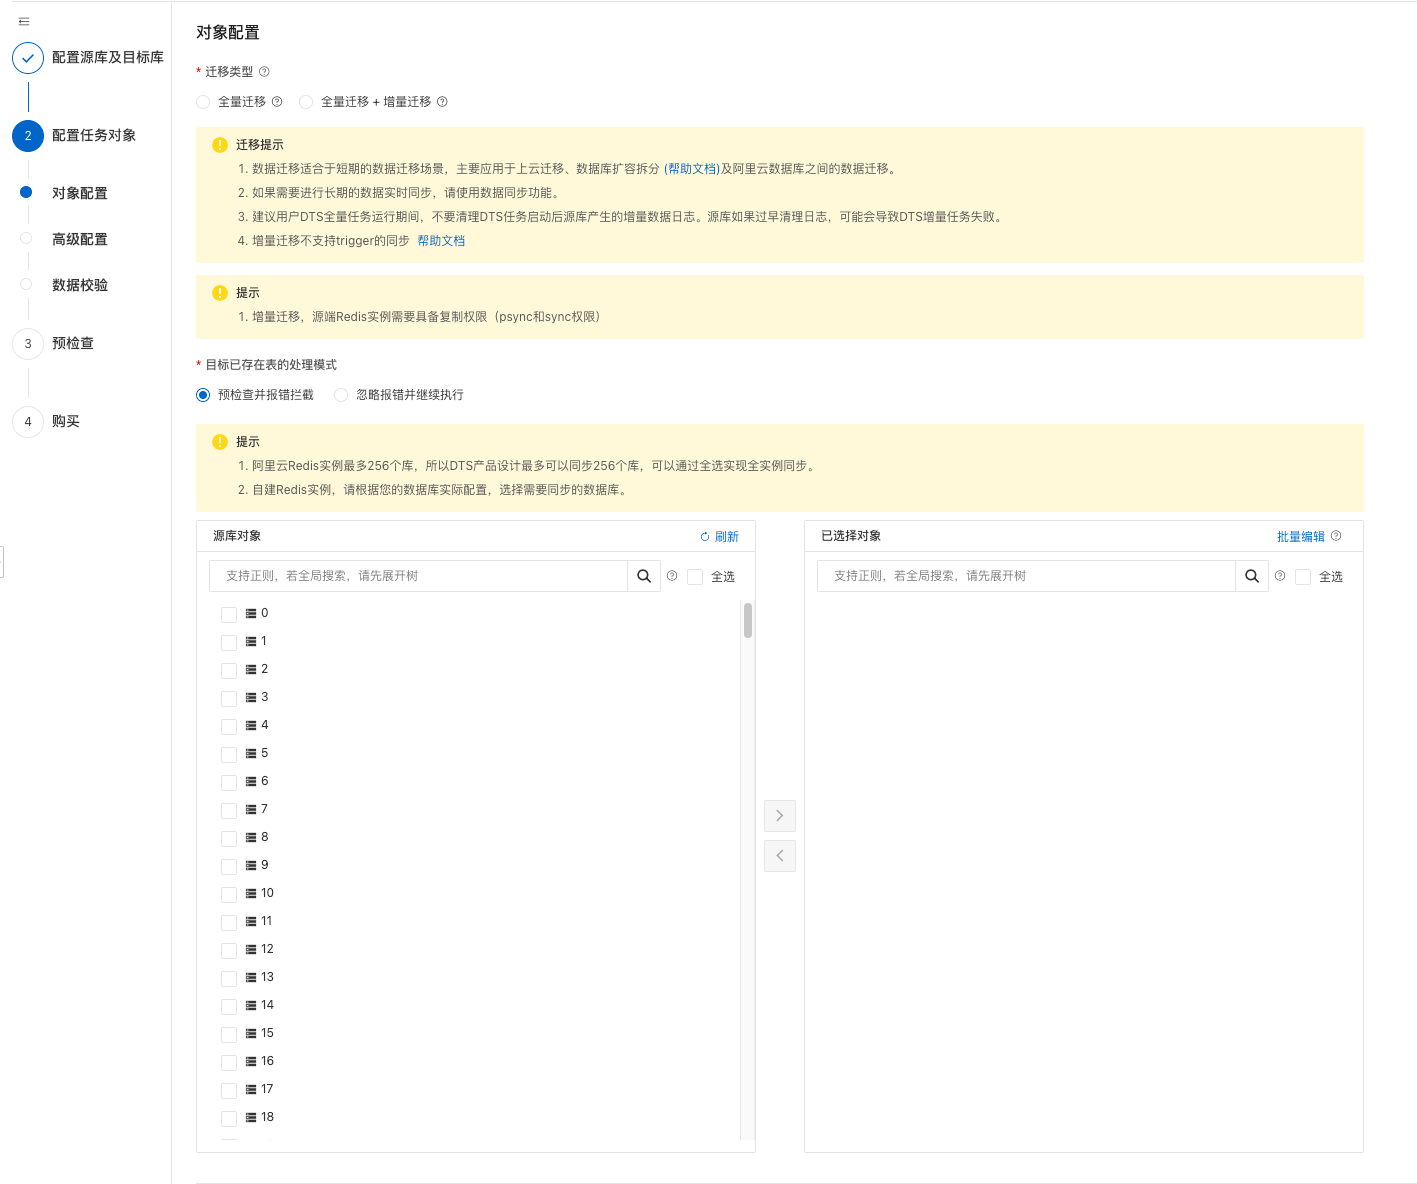Open help icon next to source search
The width and height of the screenshot is (1417, 1184).
click(x=672, y=576)
